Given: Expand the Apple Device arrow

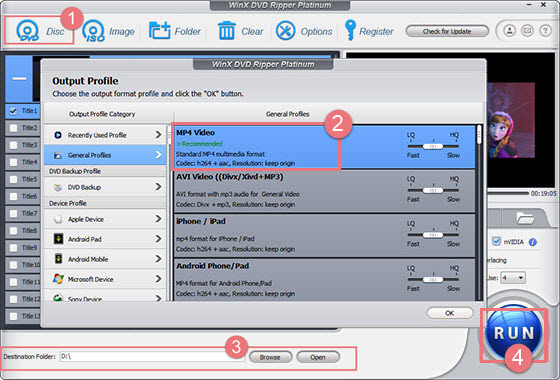Looking at the screenshot, I should point(158,219).
